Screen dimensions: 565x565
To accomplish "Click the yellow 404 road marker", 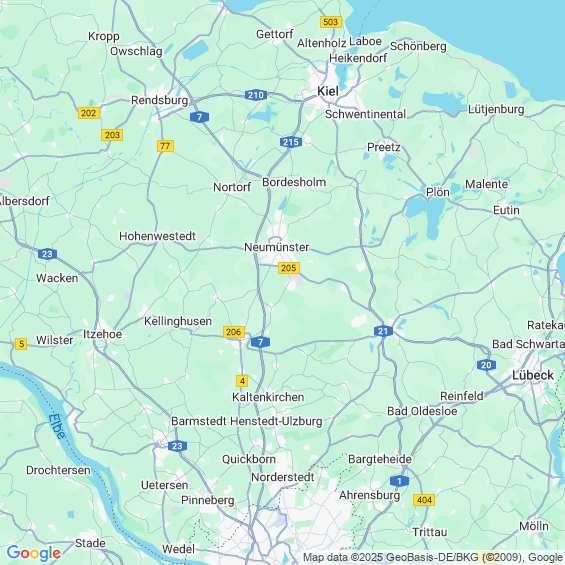I will click(424, 500).
